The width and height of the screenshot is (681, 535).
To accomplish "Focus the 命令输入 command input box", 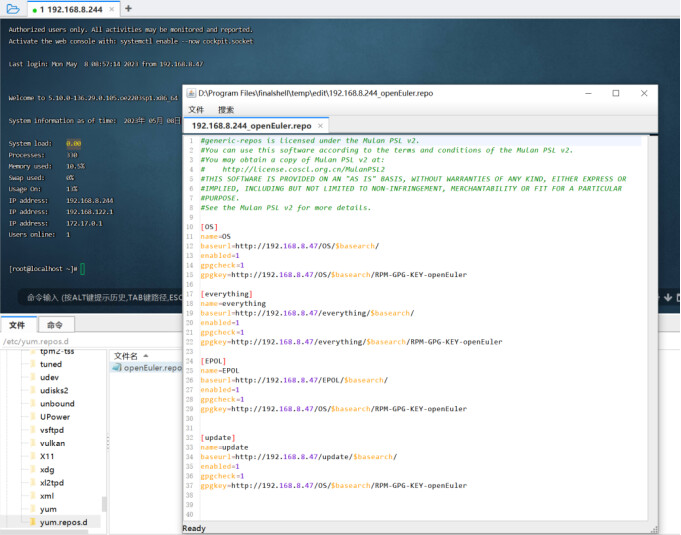I will pos(100,297).
